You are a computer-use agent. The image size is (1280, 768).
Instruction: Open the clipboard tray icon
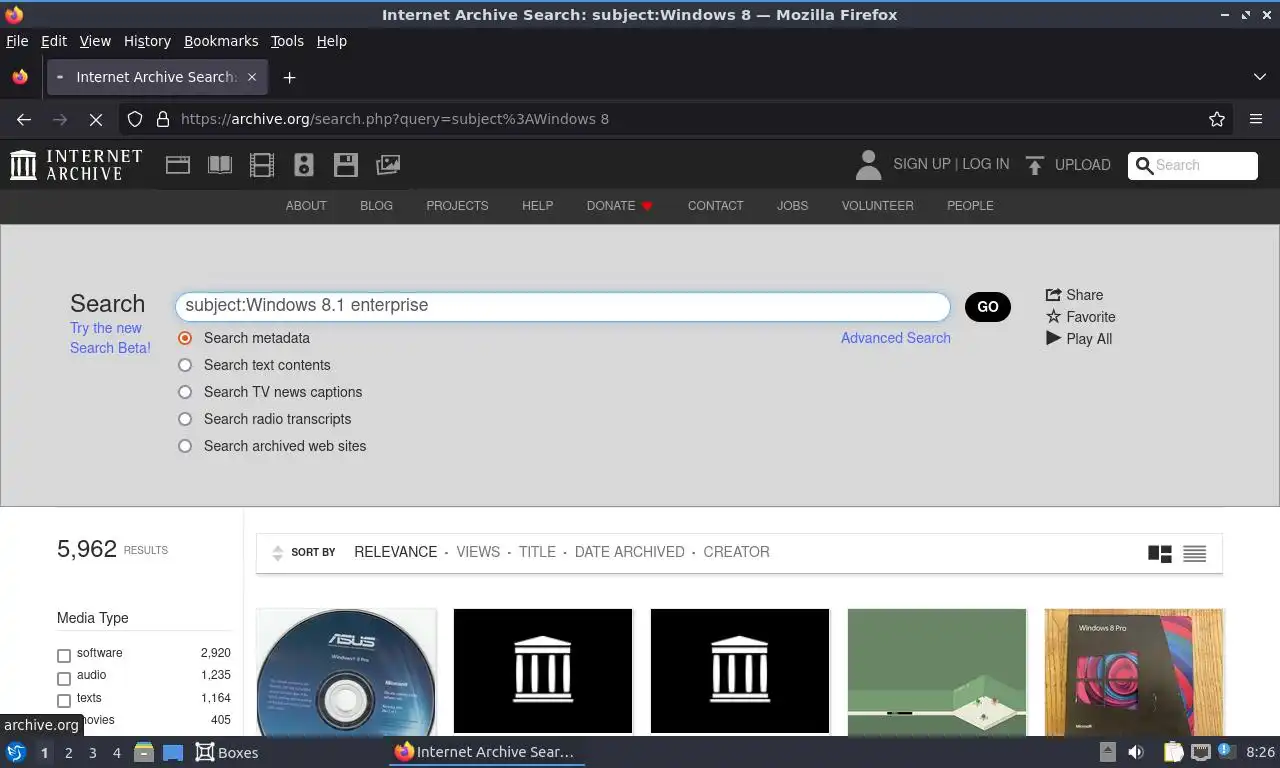tap(1173, 752)
